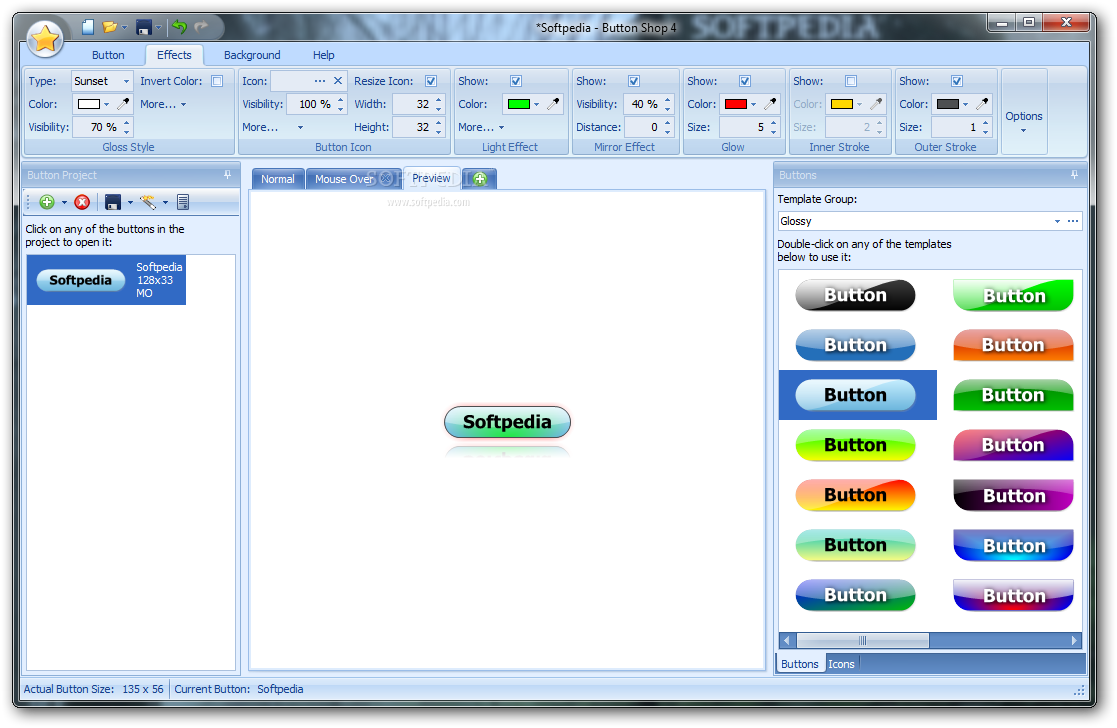
Task: Pick light effect color with eyedropper
Action: pos(553,104)
